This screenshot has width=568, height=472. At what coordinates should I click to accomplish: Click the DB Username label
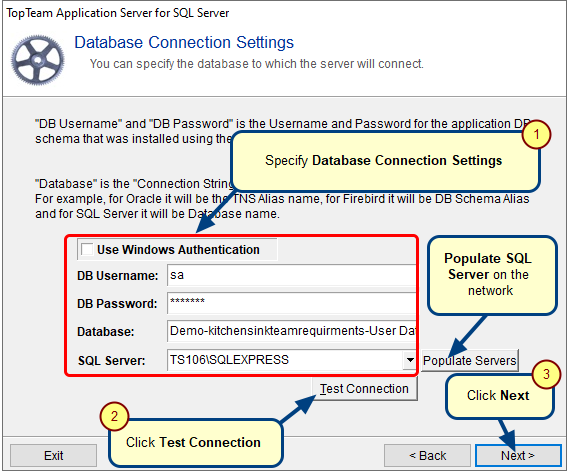(x=118, y=276)
